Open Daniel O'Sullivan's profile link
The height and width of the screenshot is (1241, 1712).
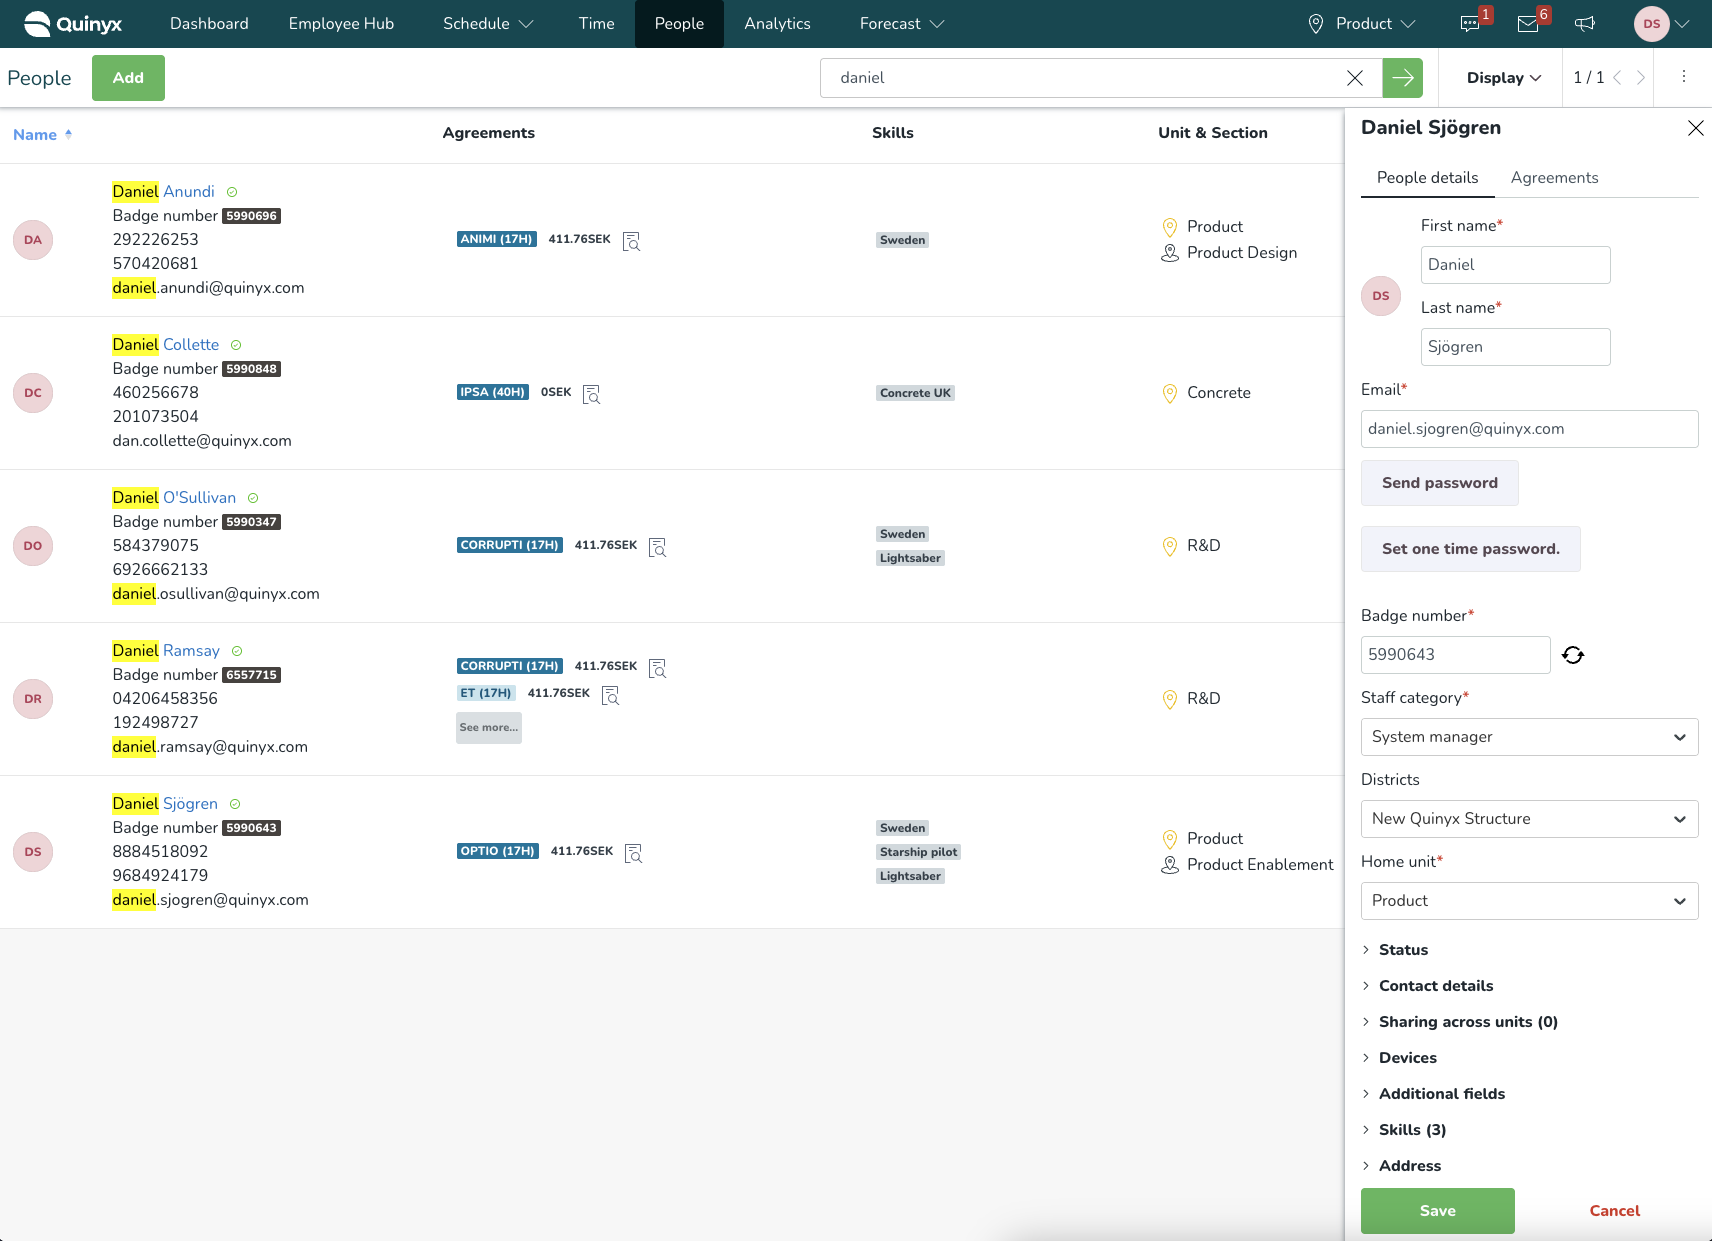click(x=174, y=498)
